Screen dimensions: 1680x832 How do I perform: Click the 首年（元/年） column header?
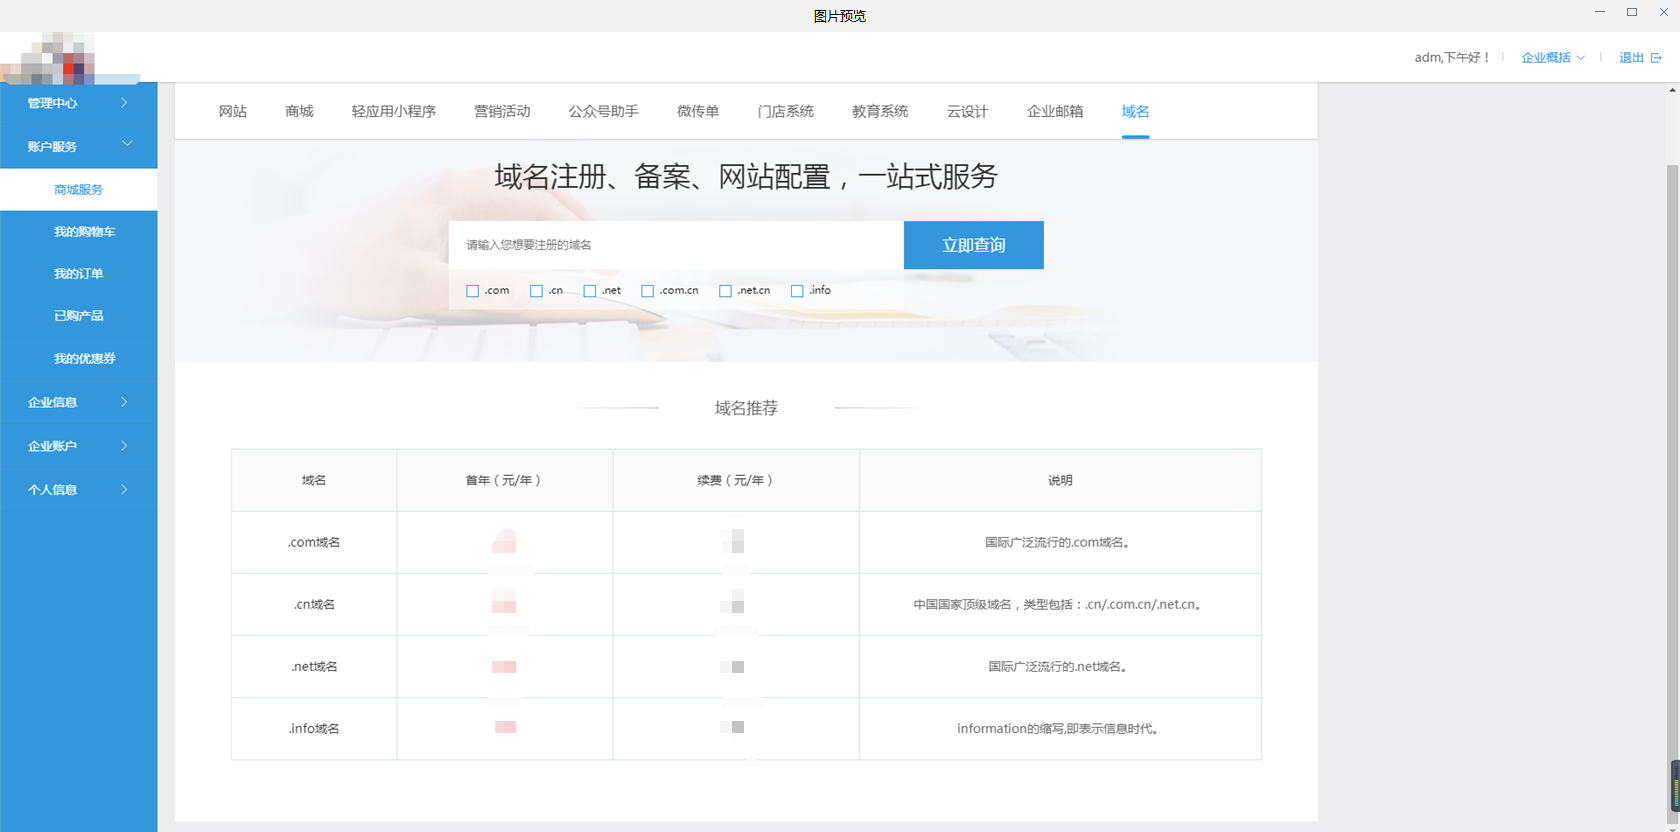(504, 480)
